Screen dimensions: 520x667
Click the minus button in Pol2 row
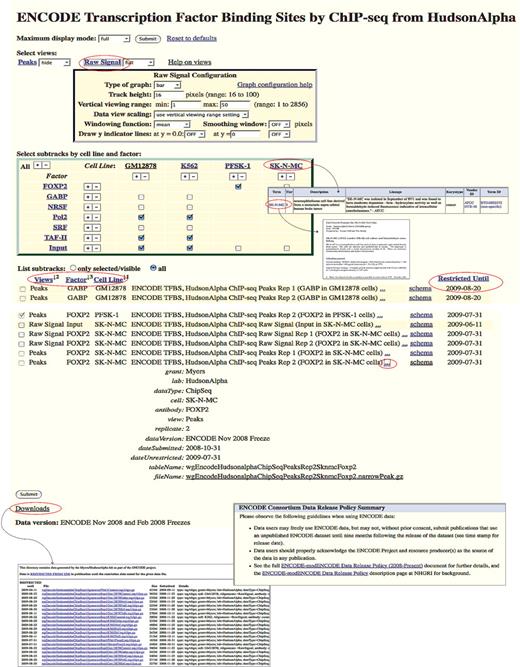pos(97,217)
